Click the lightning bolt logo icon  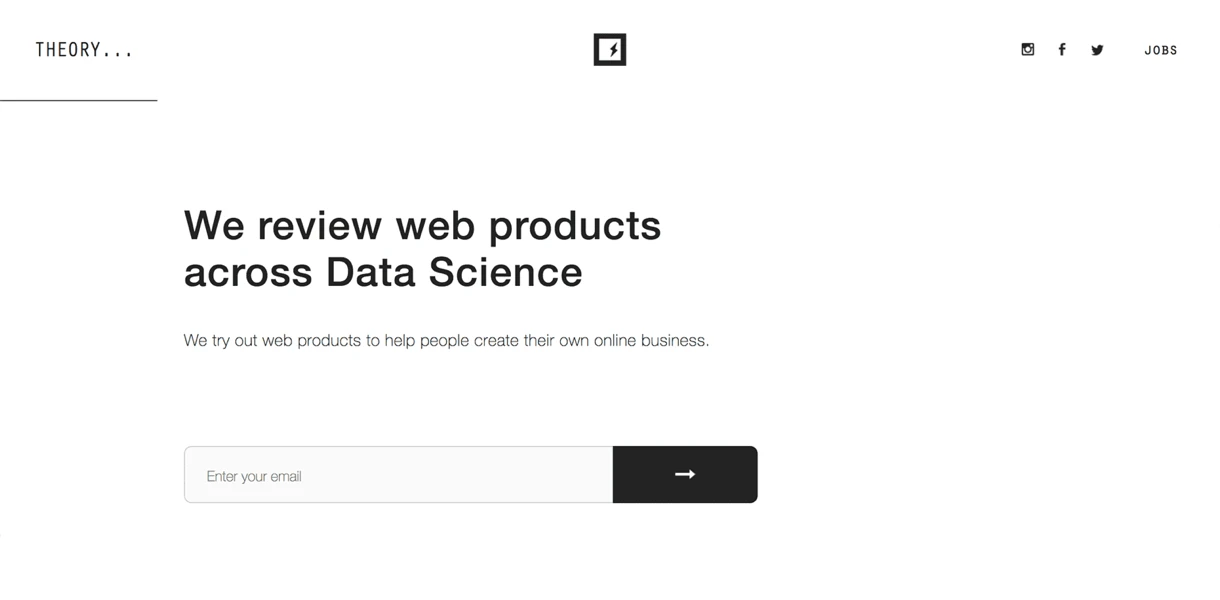[610, 50]
